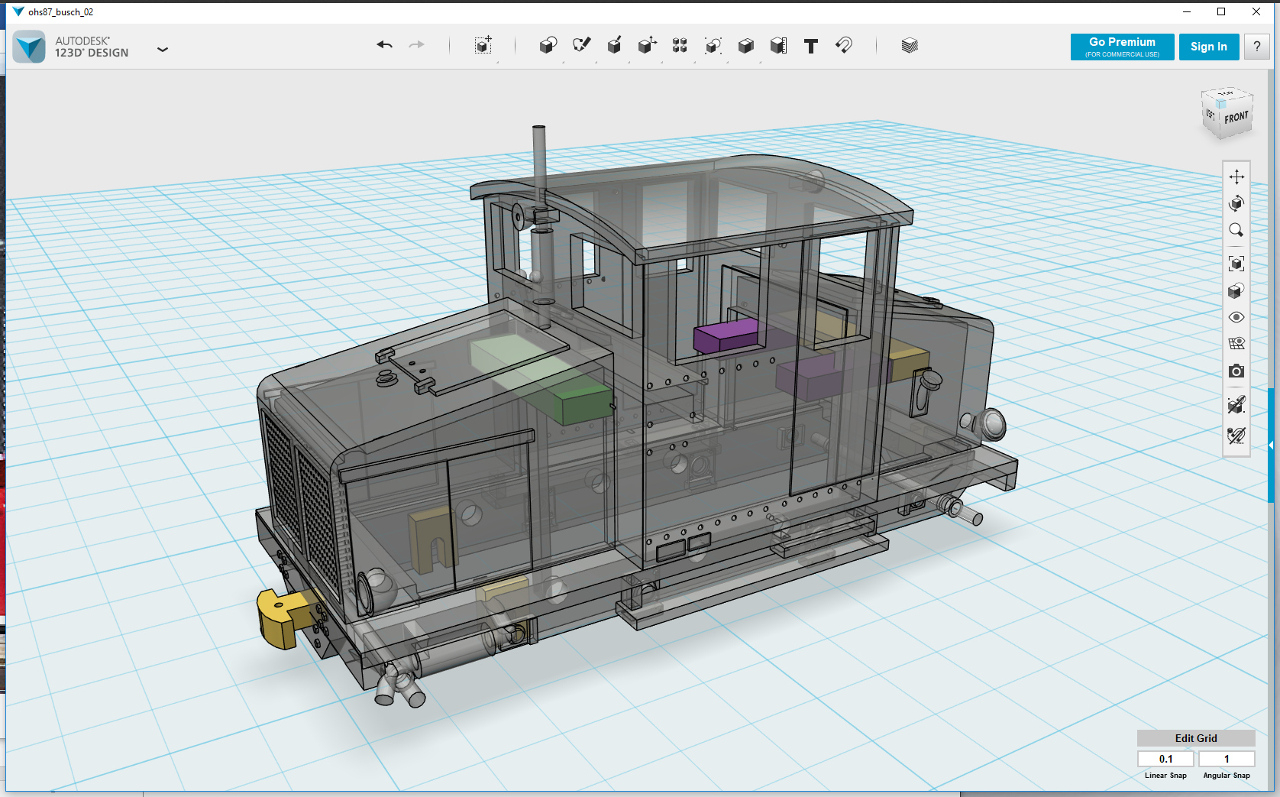Viewport: 1280px width, 797px height.
Task: Select the Zoom magnifier tool
Action: pyautogui.click(x=1237, y=231)
